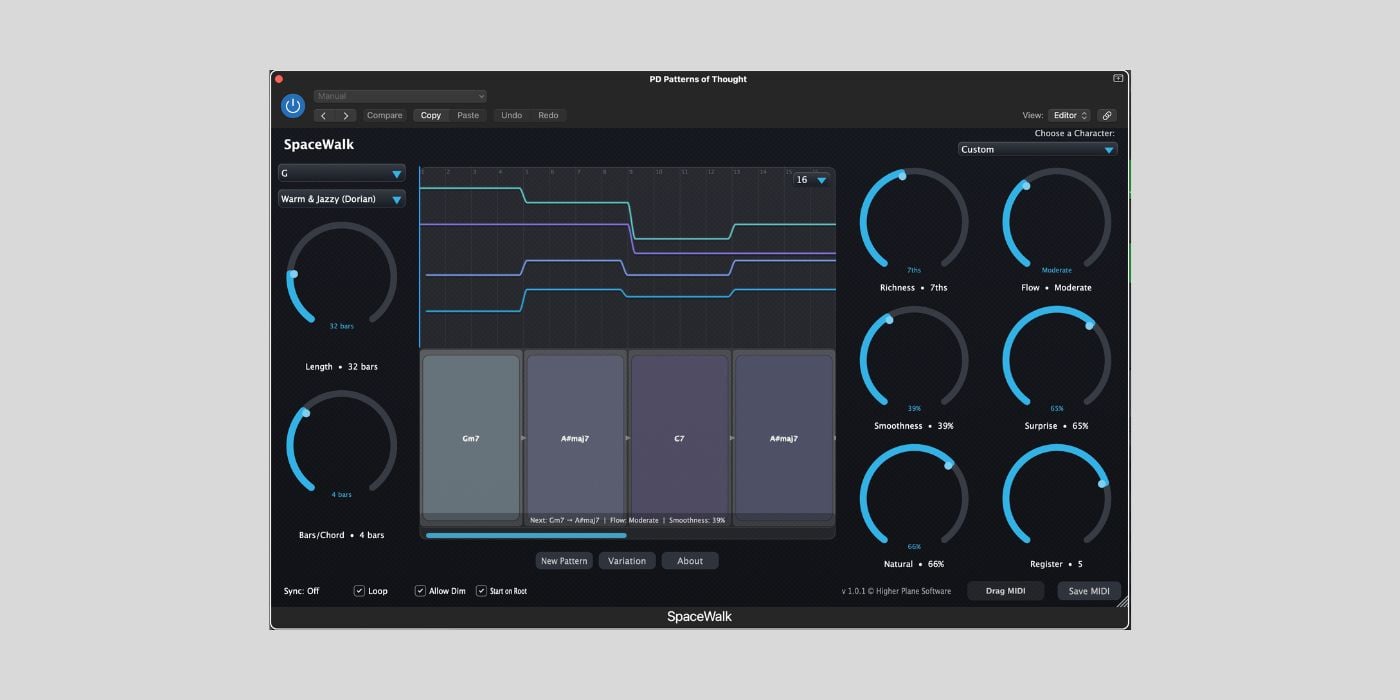The width and height of the screenshot is (1400, 700).
Task: Disable the Allow Dim checkbox
Action: 420,591
